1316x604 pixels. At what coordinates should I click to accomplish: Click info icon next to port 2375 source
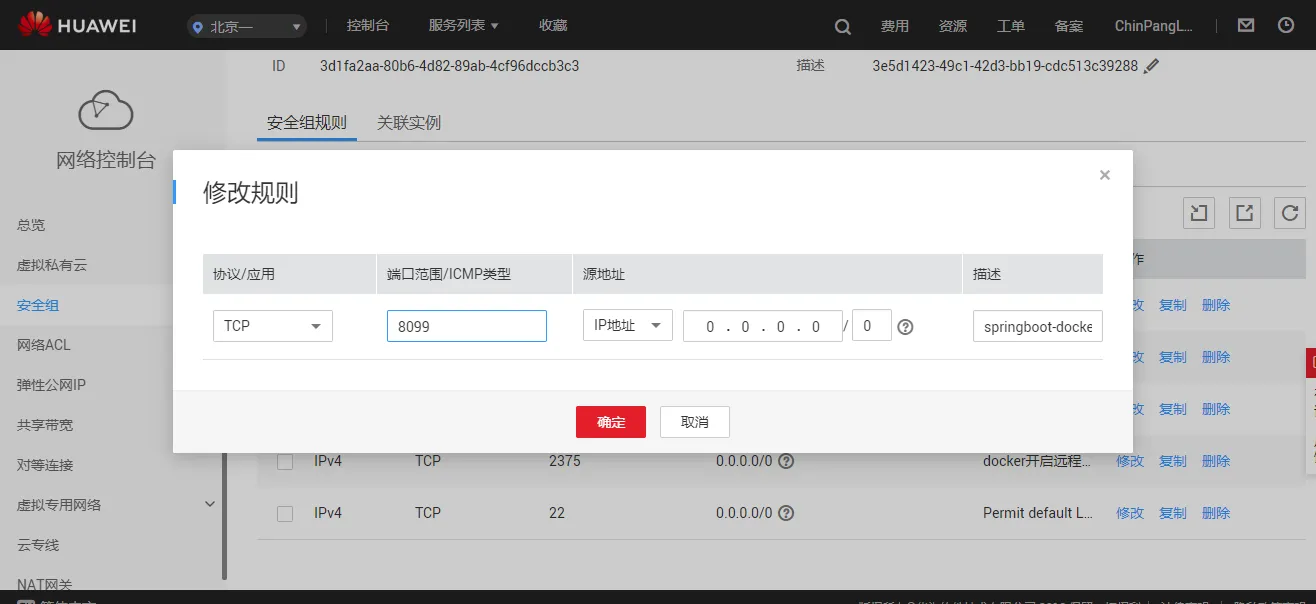(x=786, y=461)
